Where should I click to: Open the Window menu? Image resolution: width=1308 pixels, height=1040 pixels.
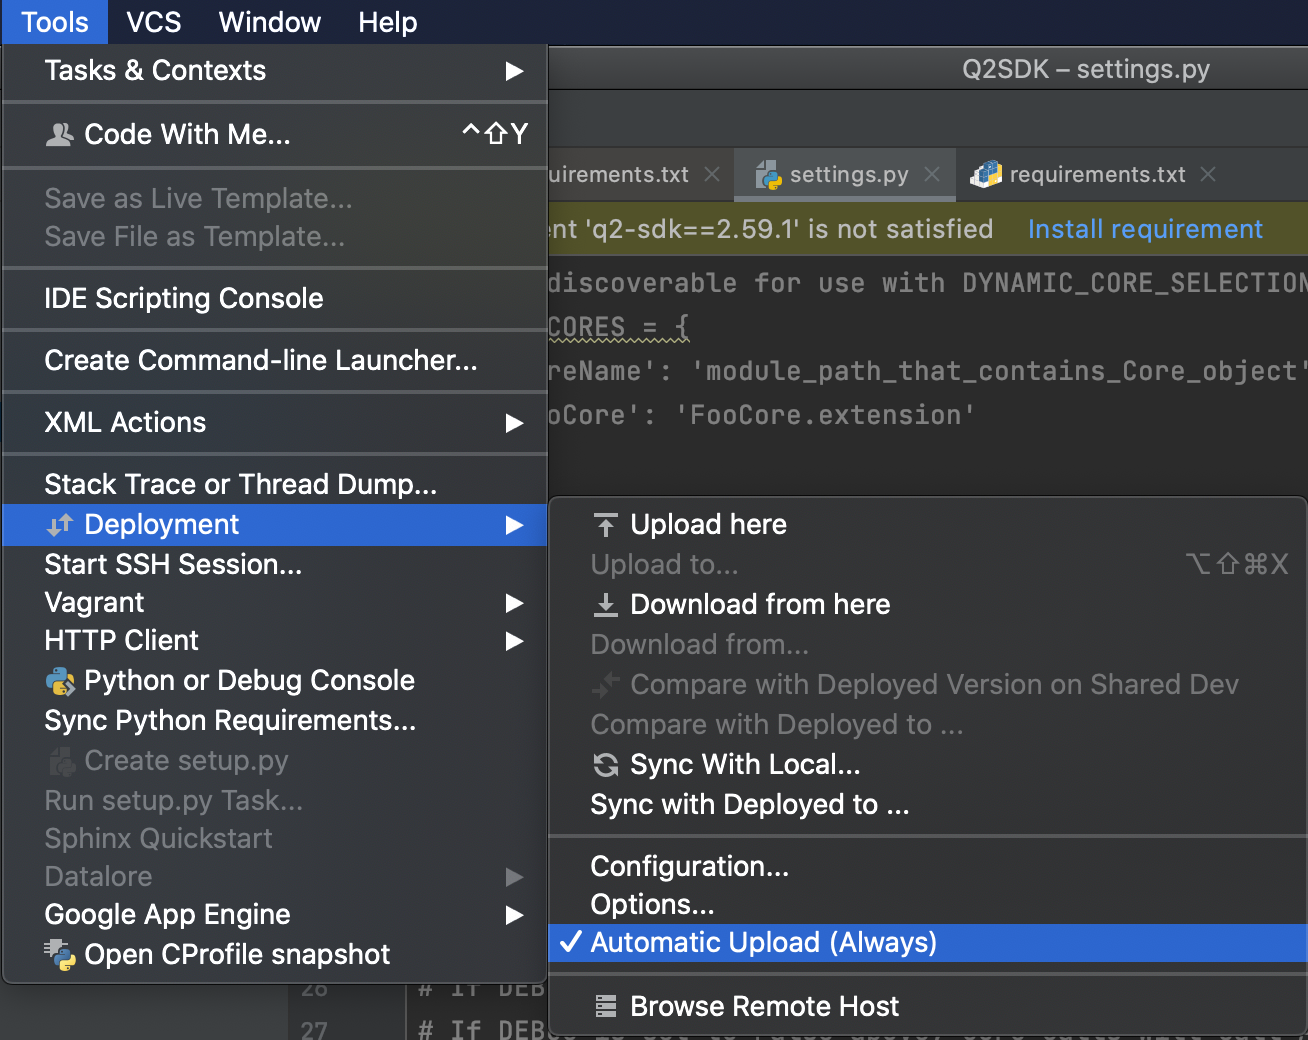click(x=270, y=22)
